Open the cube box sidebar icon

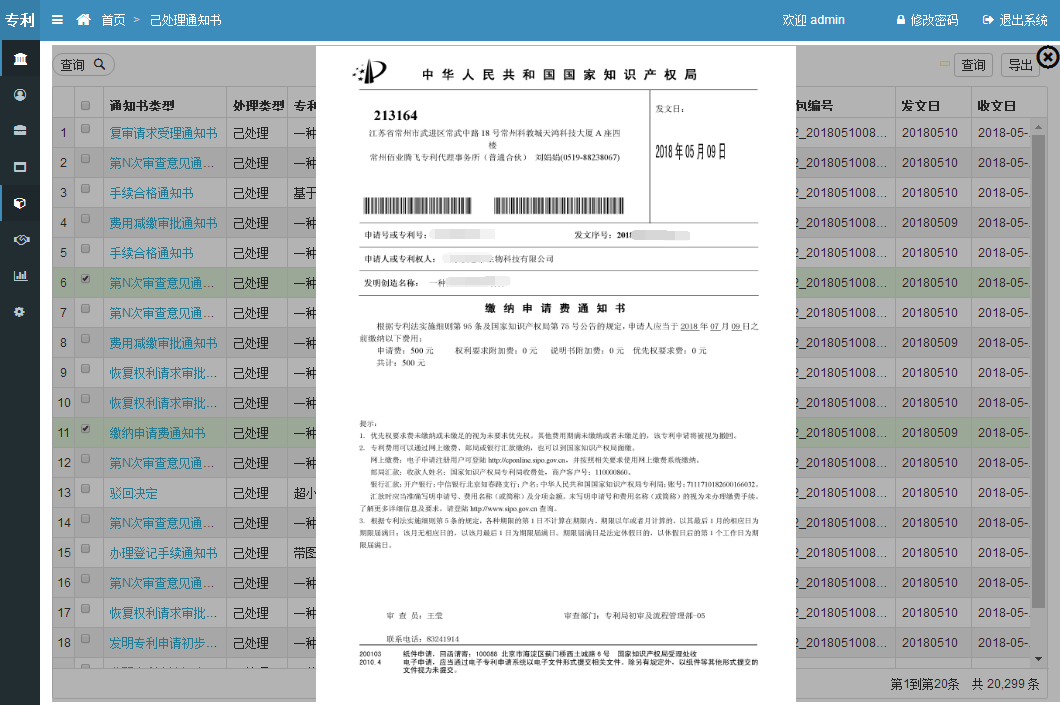pyautogui.click(x=20, y=203)
